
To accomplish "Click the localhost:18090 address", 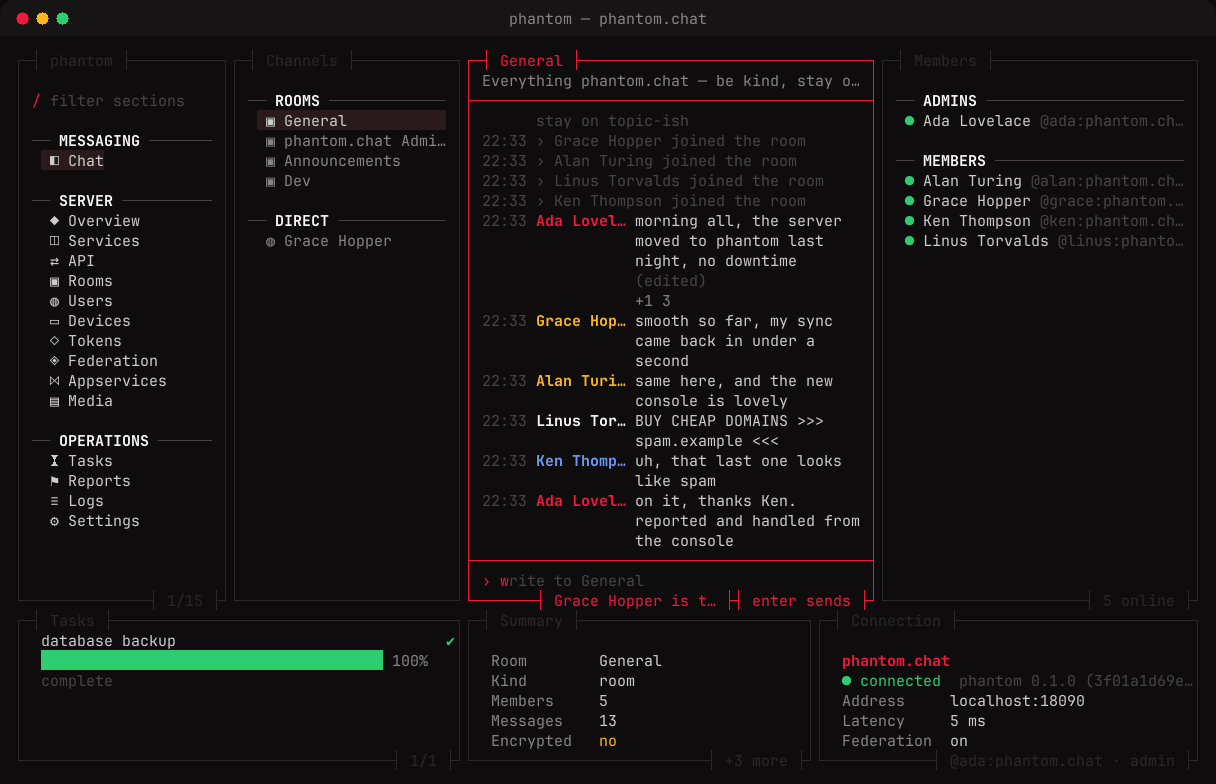I will click(1017, 701).
